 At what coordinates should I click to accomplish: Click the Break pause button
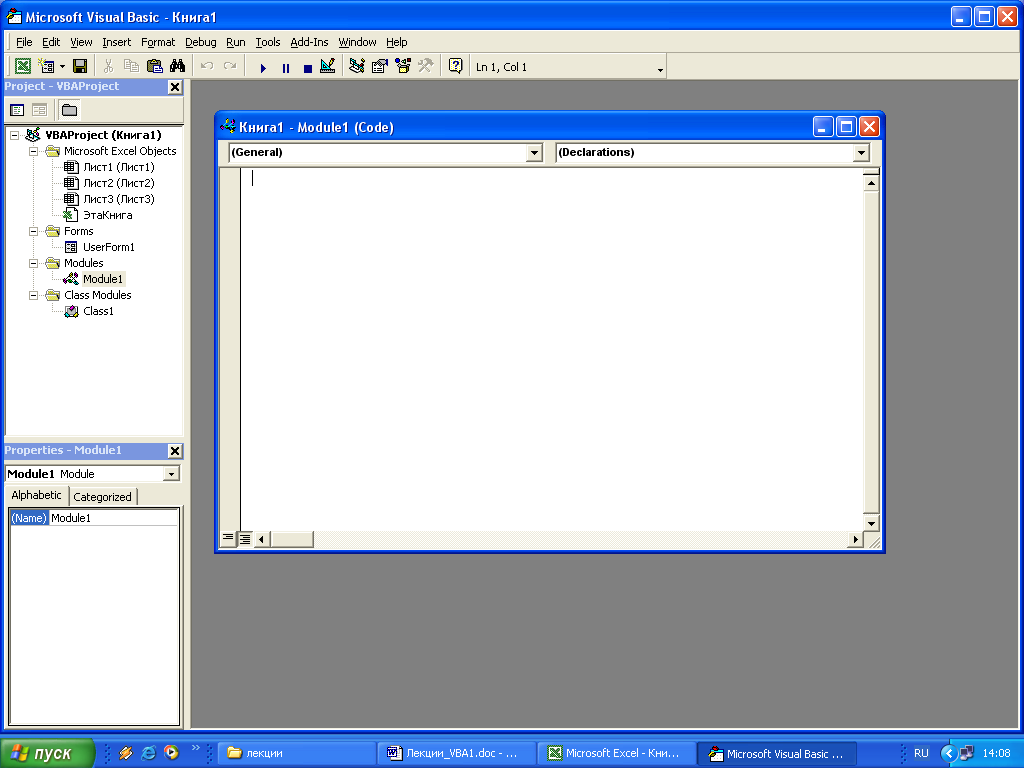(285, 67)
